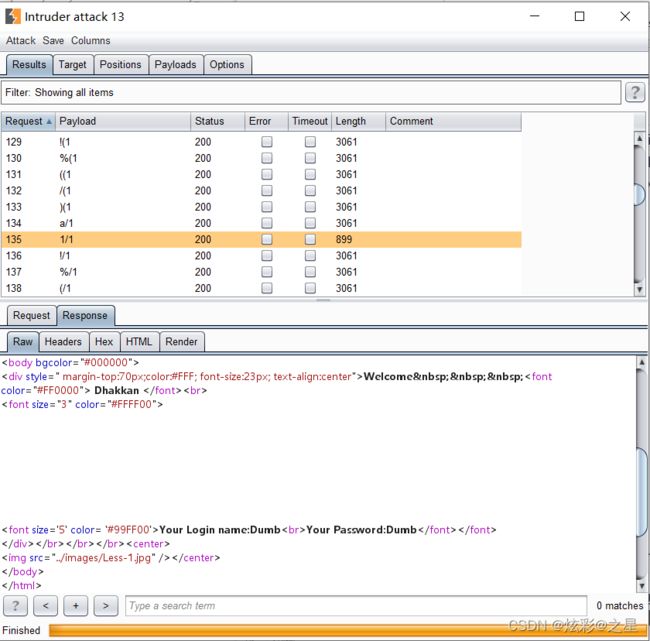650x641 pixels.
Task: Click 'Your Login name:Dumb' in response
Action: 220,530
